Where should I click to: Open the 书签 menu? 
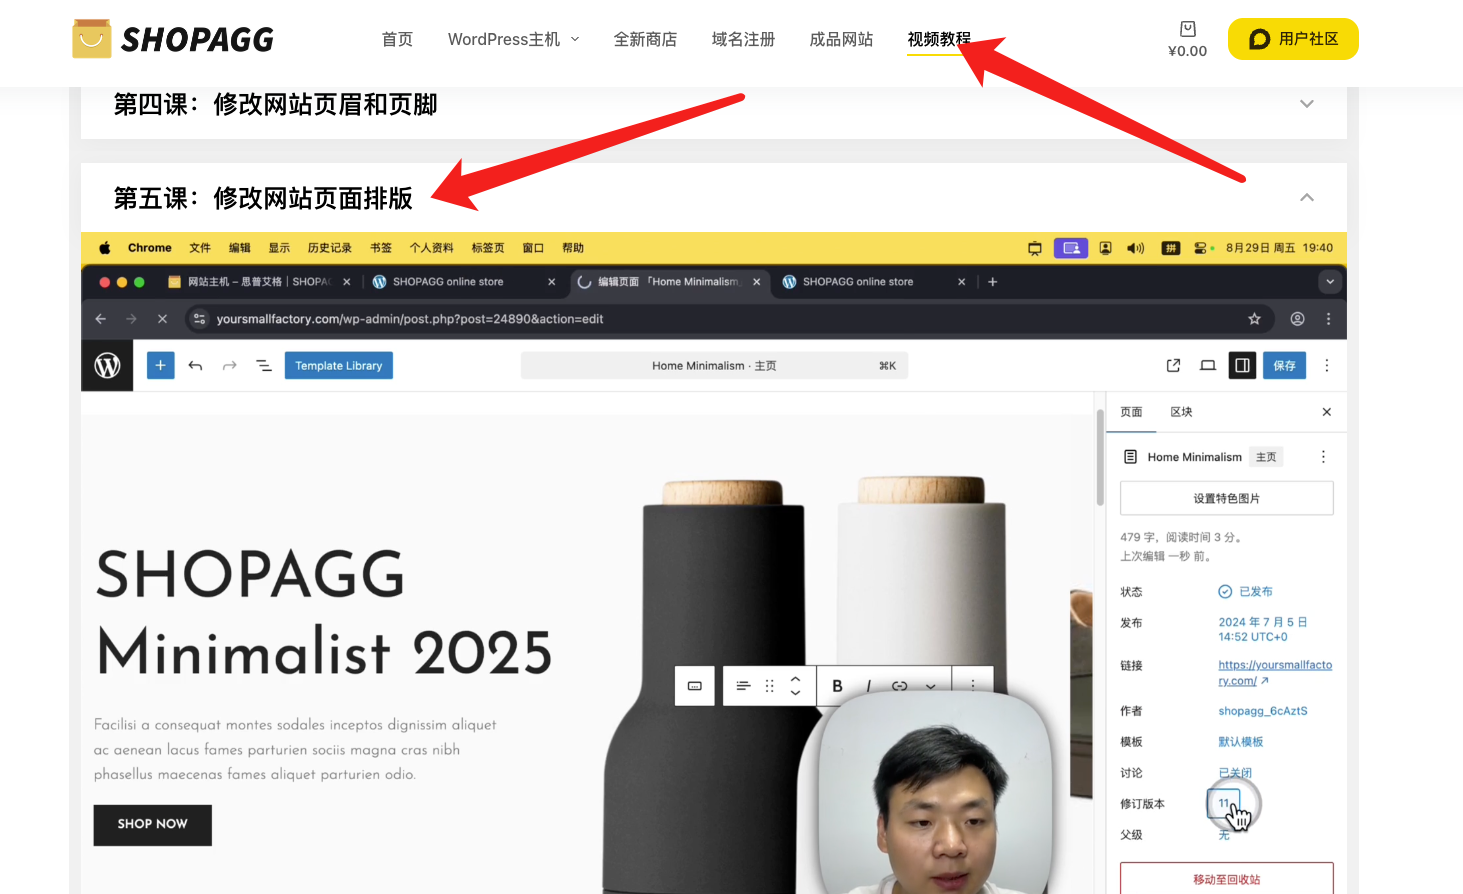click(x=381, y=248)
